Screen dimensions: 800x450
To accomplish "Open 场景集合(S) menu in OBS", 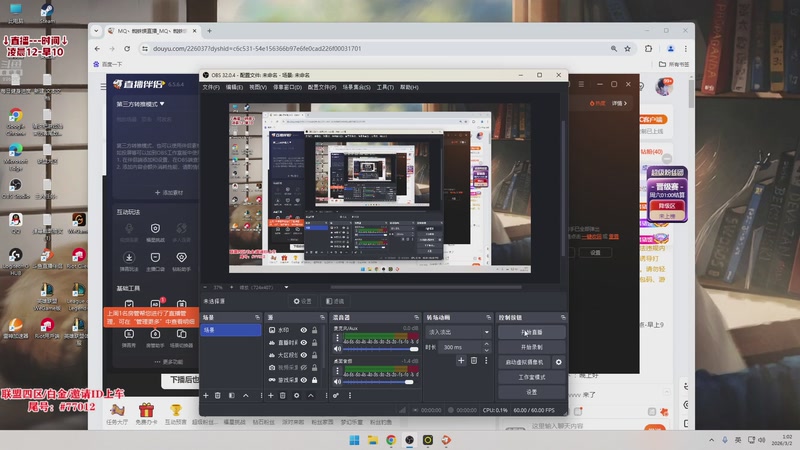I will coord(357,87).
